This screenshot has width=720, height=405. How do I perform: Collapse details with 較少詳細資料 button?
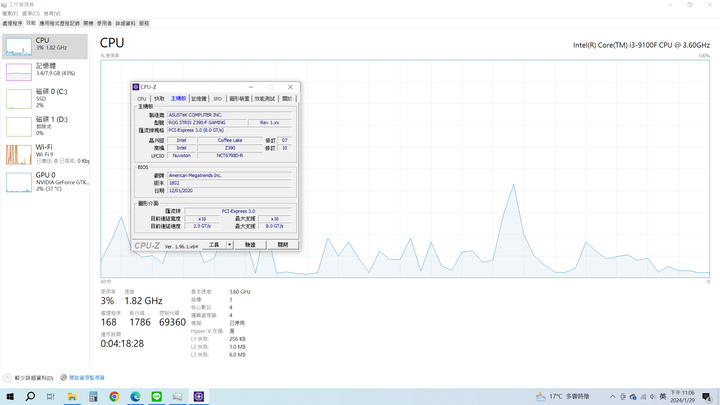28,378
